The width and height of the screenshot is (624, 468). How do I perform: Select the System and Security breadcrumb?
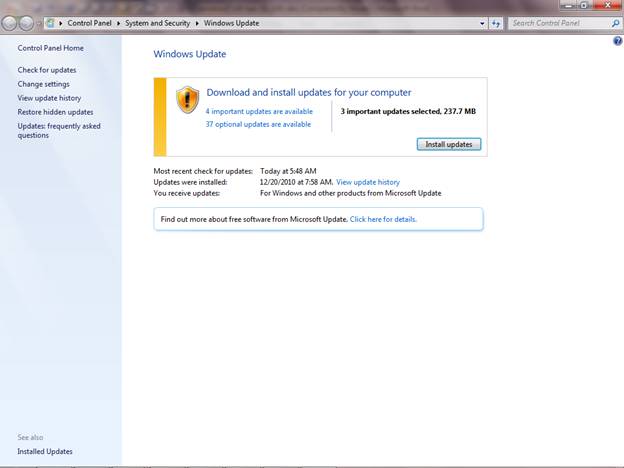[157, 23]
